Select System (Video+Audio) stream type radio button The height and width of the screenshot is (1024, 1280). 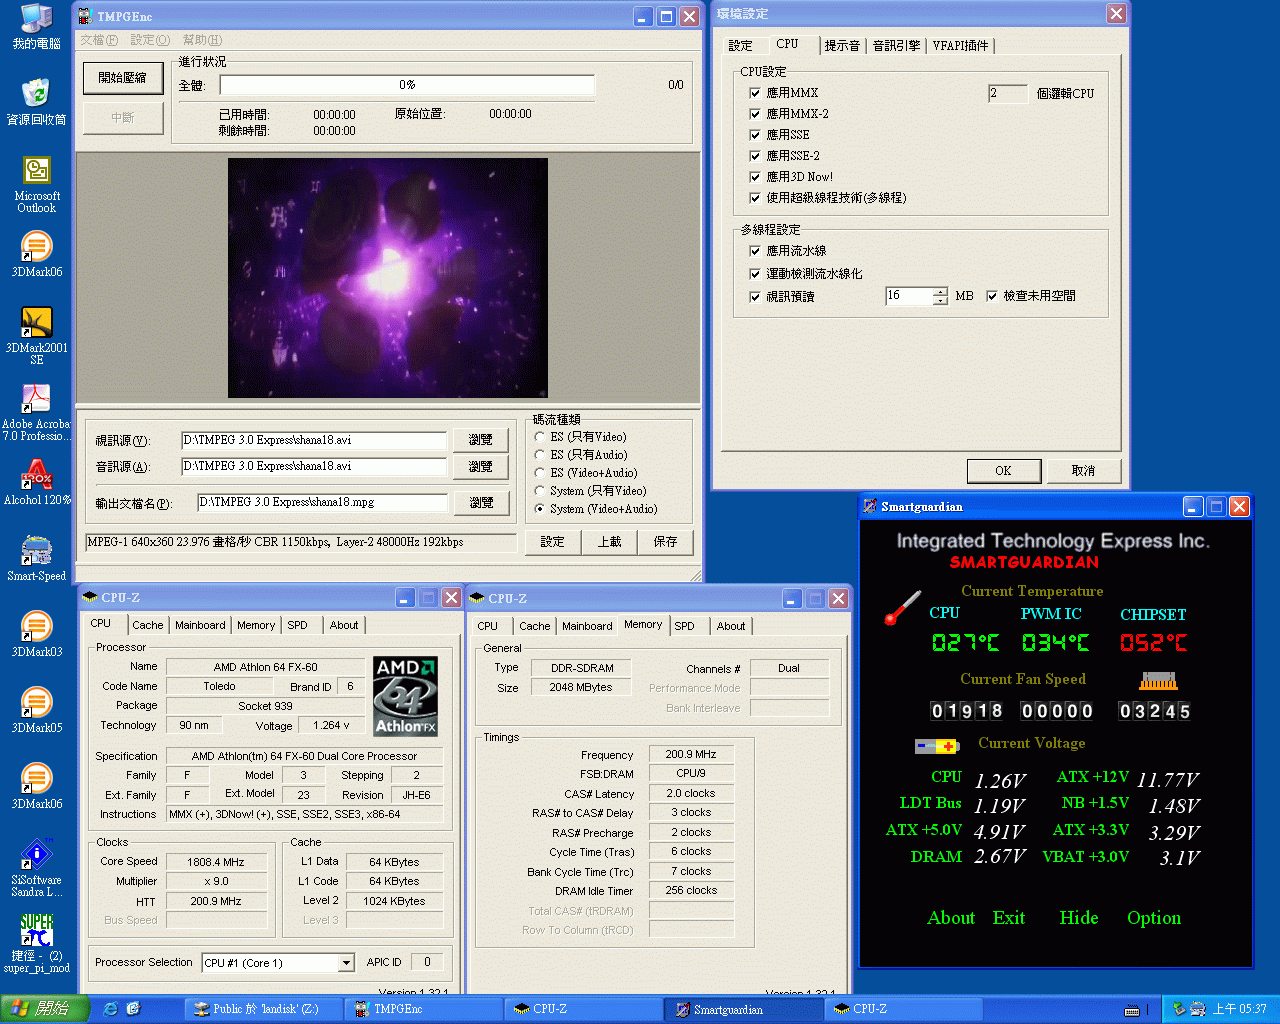tap(540, 509)
